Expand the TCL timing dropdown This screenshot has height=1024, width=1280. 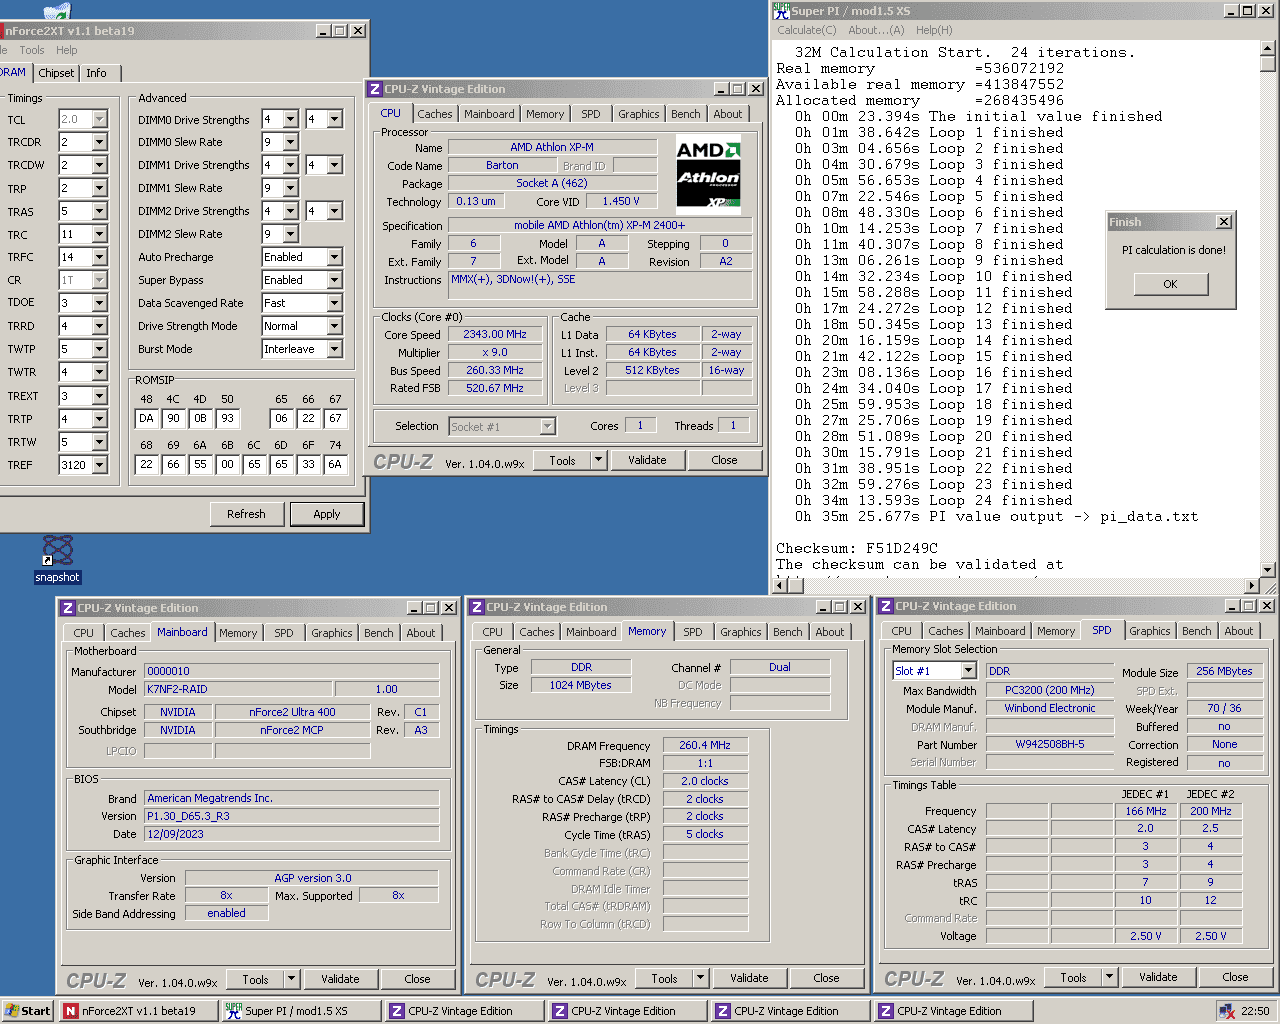click(99, 119)
